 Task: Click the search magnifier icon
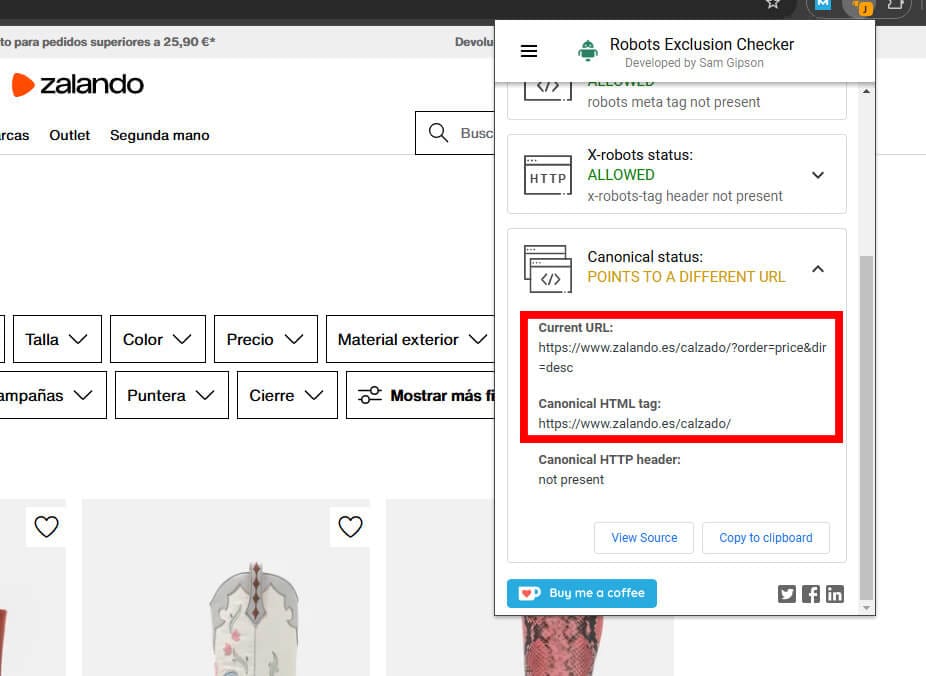pyautogui.click(x=438, y=132)
